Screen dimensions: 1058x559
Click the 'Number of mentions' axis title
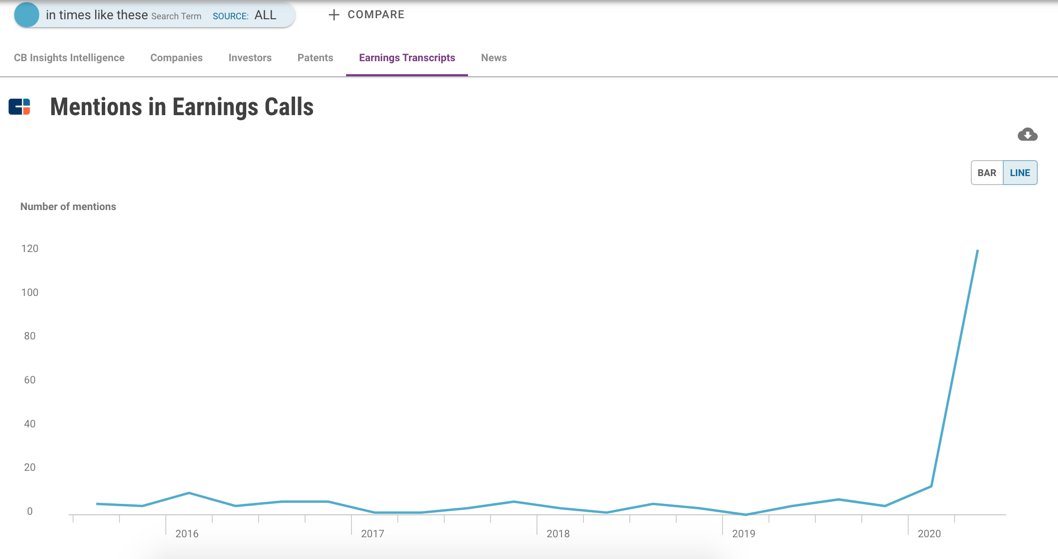[68, 207]
